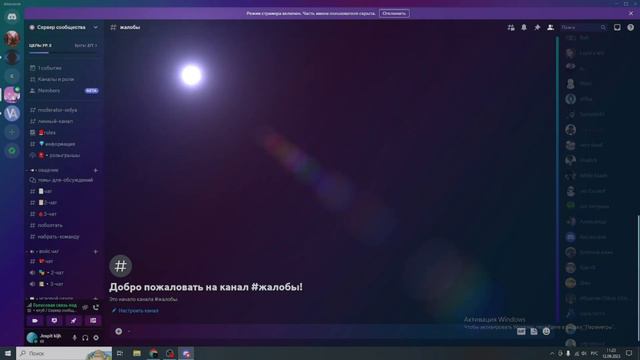Click the search magnifier icon
640x360 pixels.
[x=603, y=27]
